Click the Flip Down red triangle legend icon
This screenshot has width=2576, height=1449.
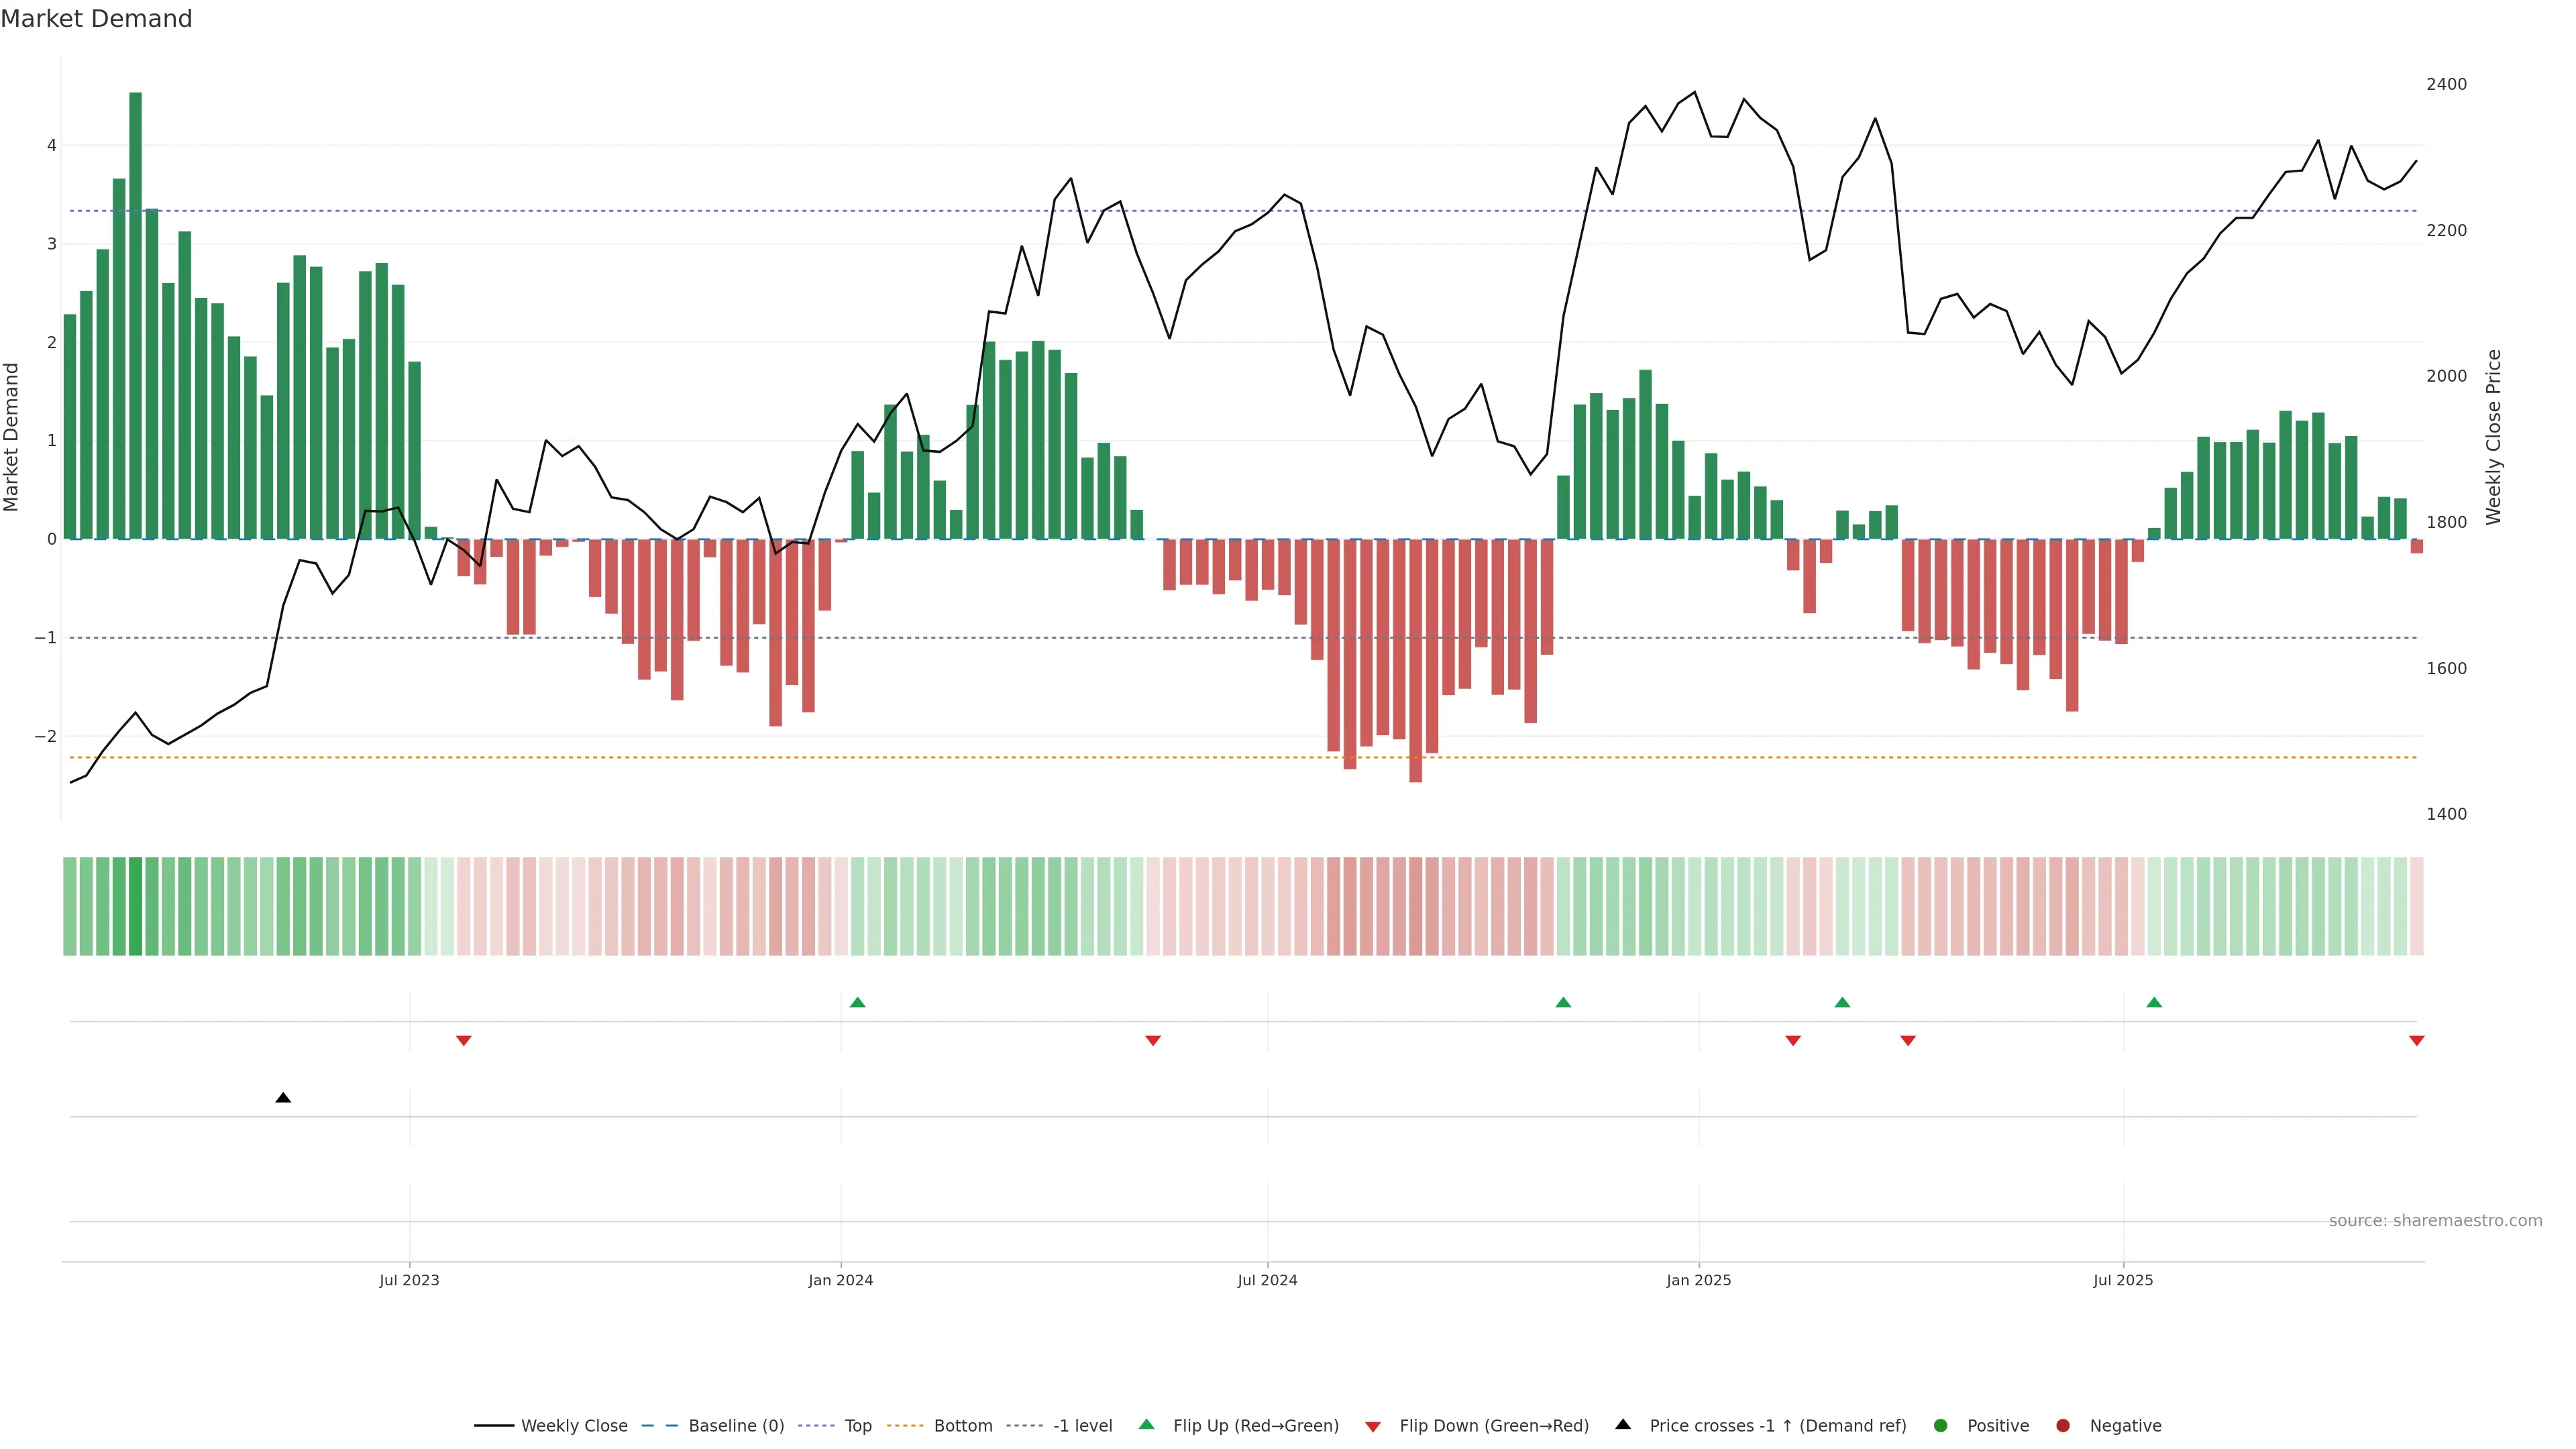pyautogui.click(x=1373, y=1427)
